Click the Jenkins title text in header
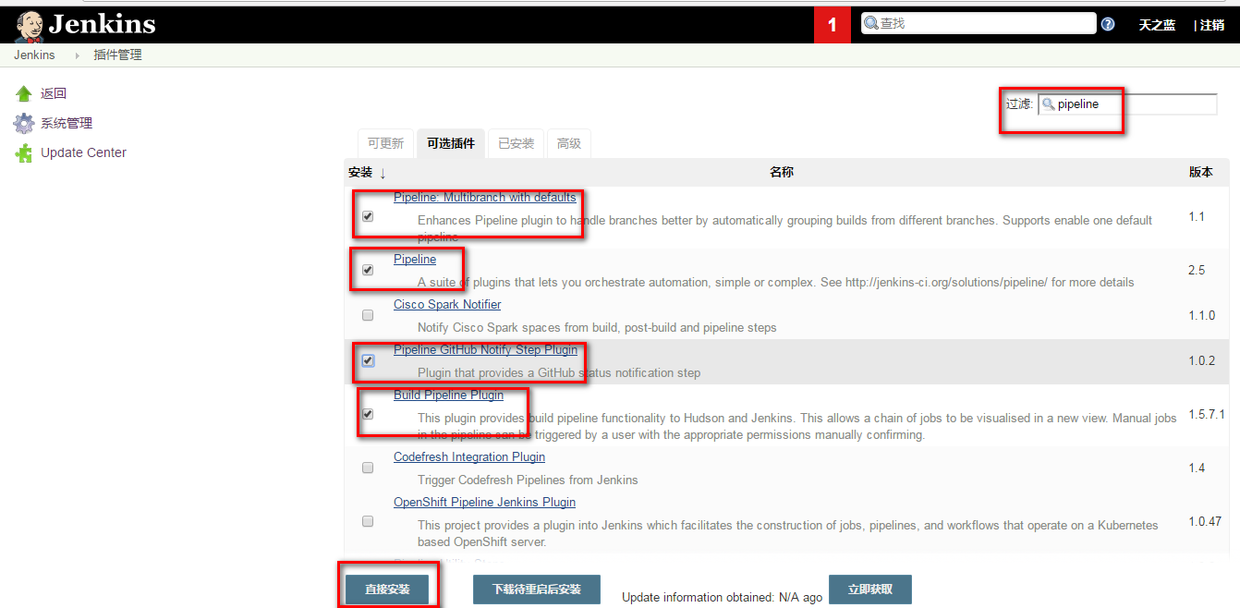This screenshot has height=608, width=1240. [102, 24]
